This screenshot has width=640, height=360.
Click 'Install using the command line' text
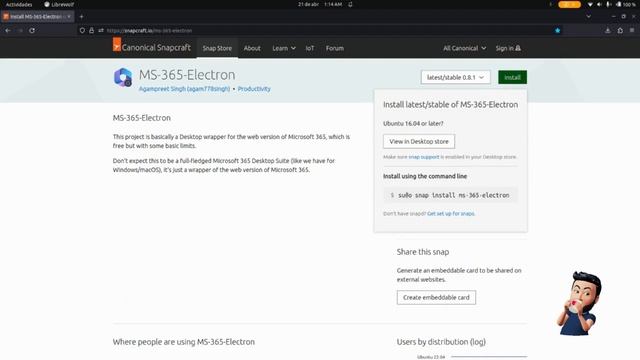click(425, 176)
